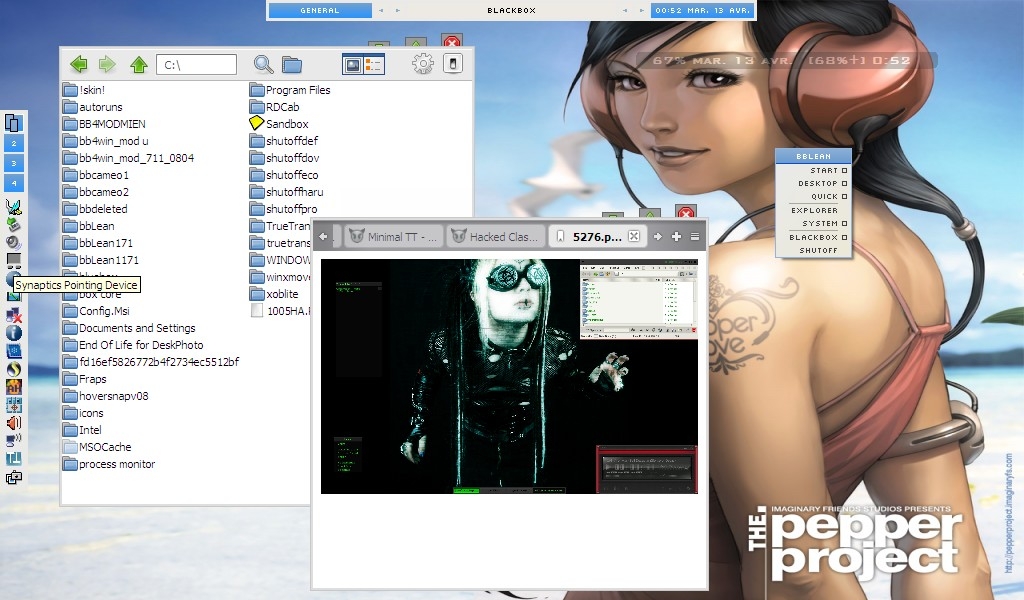This screenshot has width=1024, height=600.
Task: Click the forward arrow in the browser tab bar
Action: [658, 236]
